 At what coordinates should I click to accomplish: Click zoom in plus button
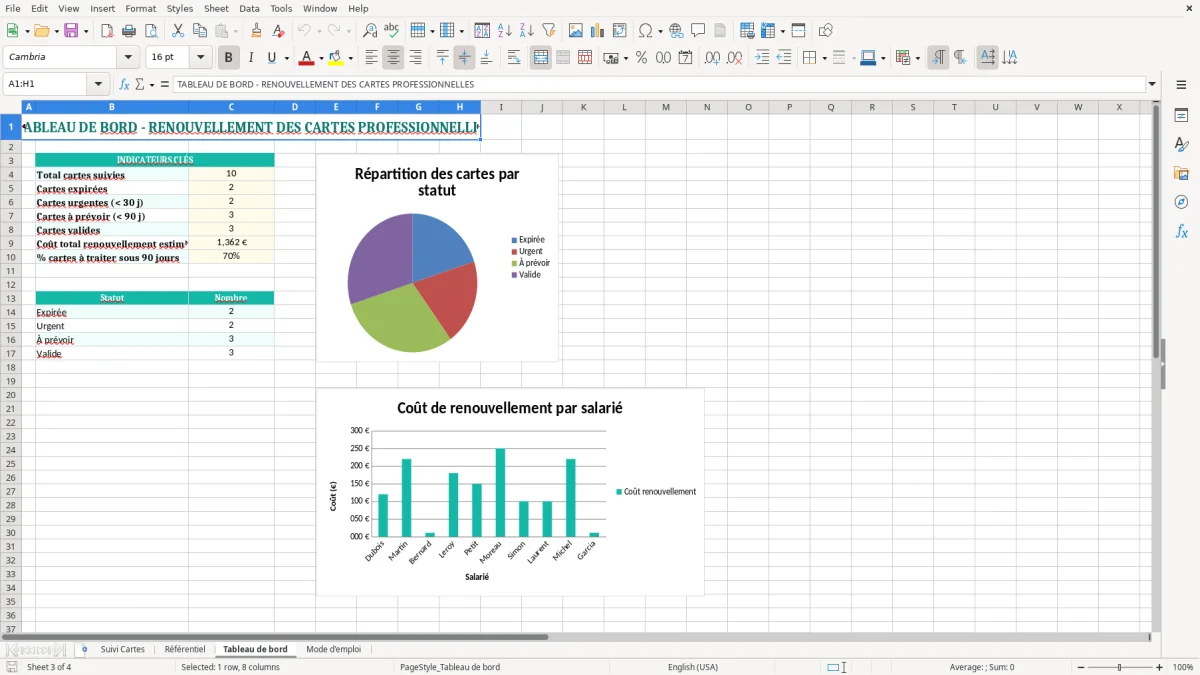pos(1160,667)
